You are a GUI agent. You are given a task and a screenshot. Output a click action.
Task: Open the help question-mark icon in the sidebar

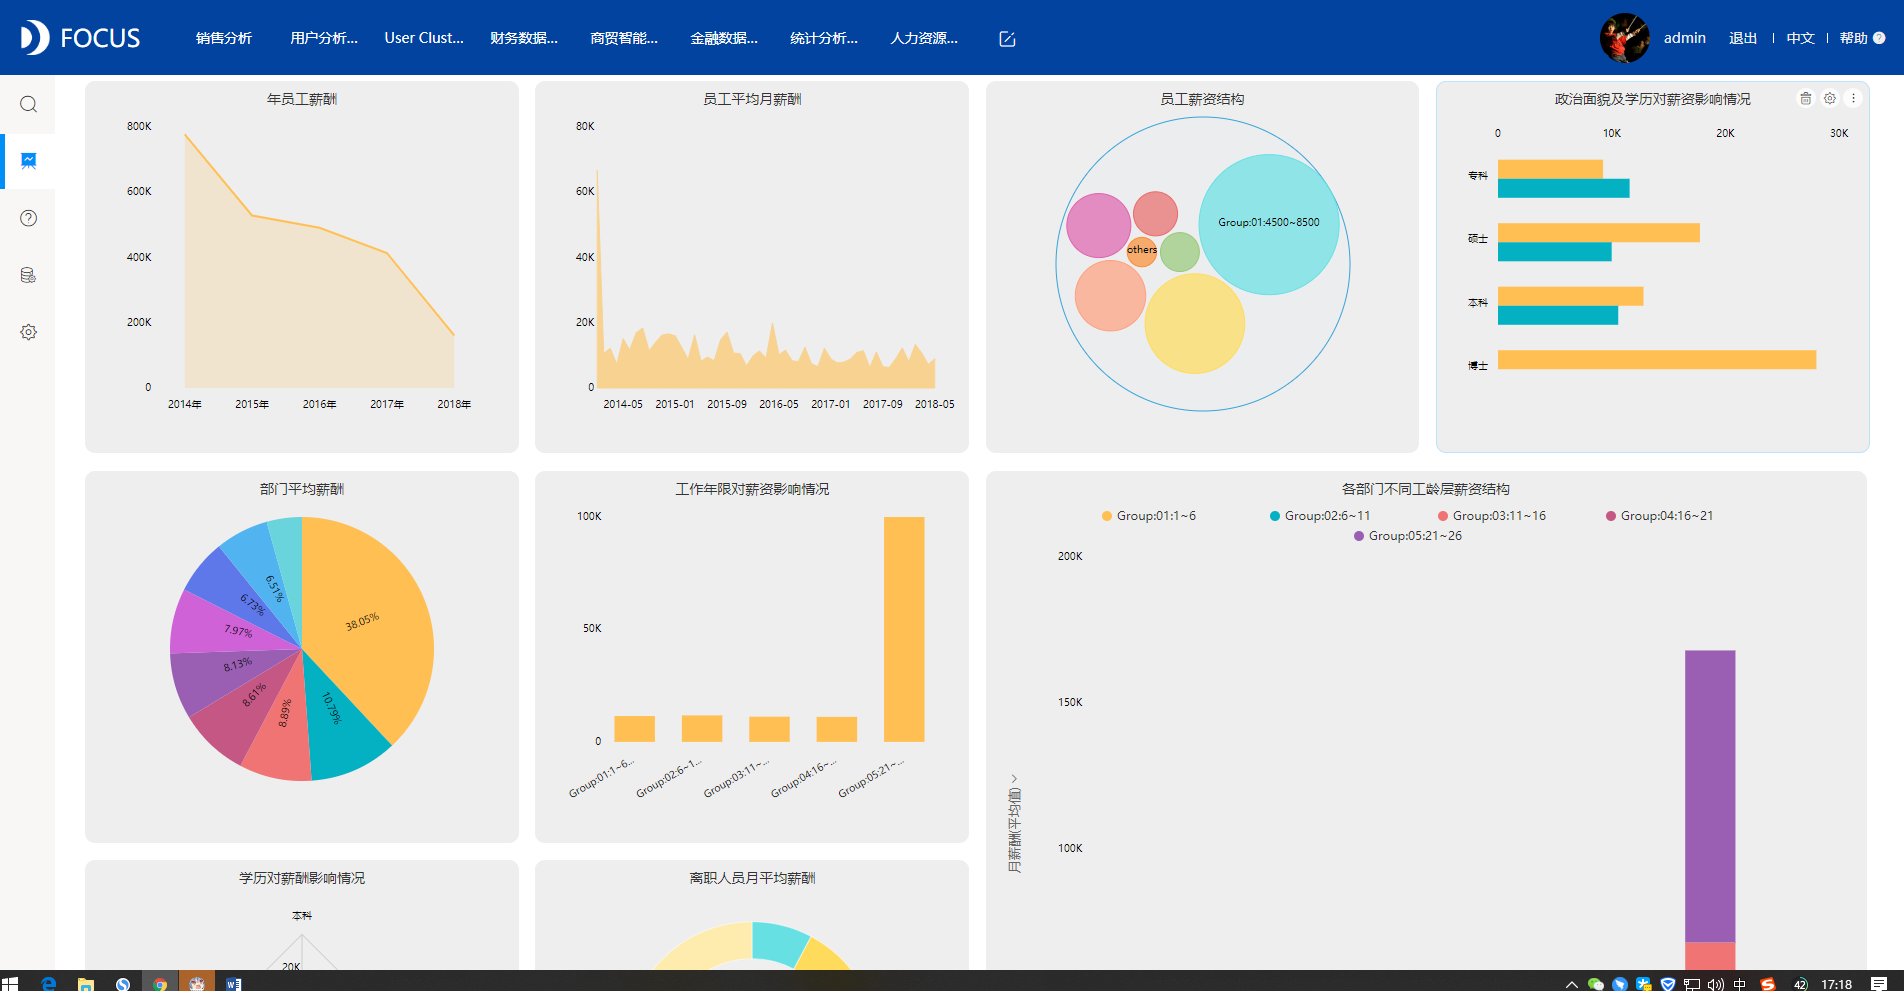coord(28,218)
